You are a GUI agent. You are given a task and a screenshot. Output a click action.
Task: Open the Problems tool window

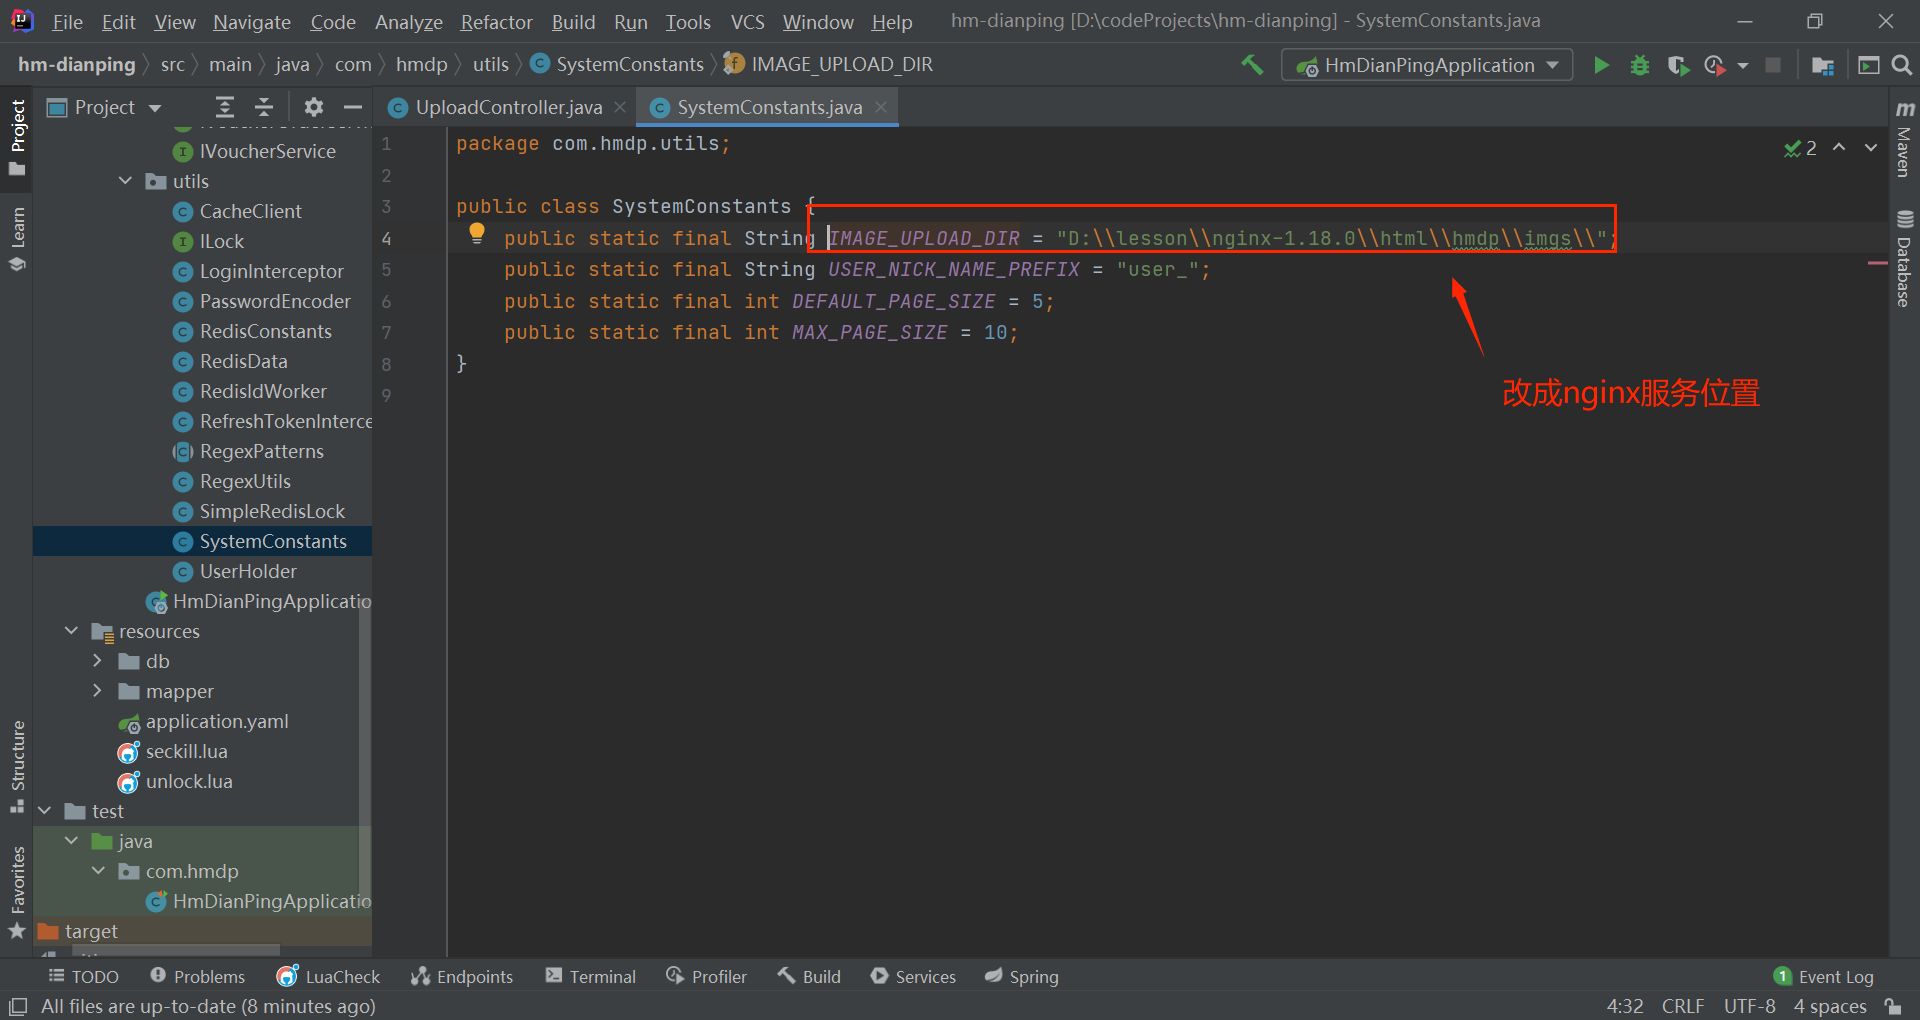click(x=197, y=977)
